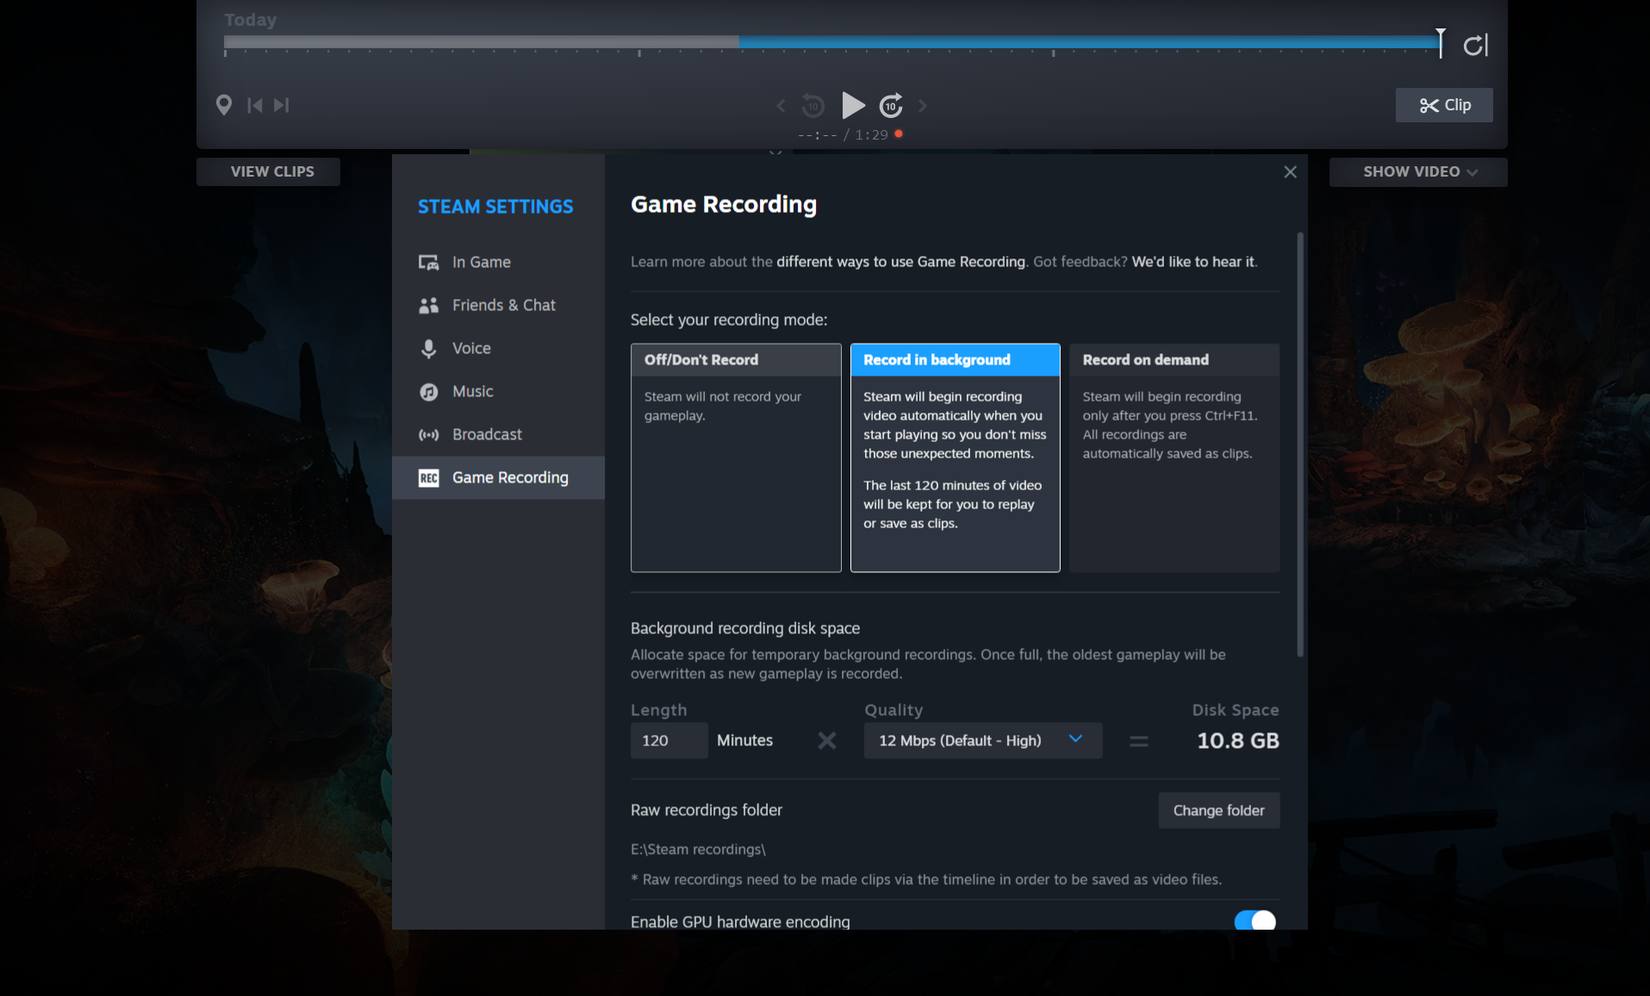Open the In Game settings section
The image size is (1650, 996).
point(429,261)
